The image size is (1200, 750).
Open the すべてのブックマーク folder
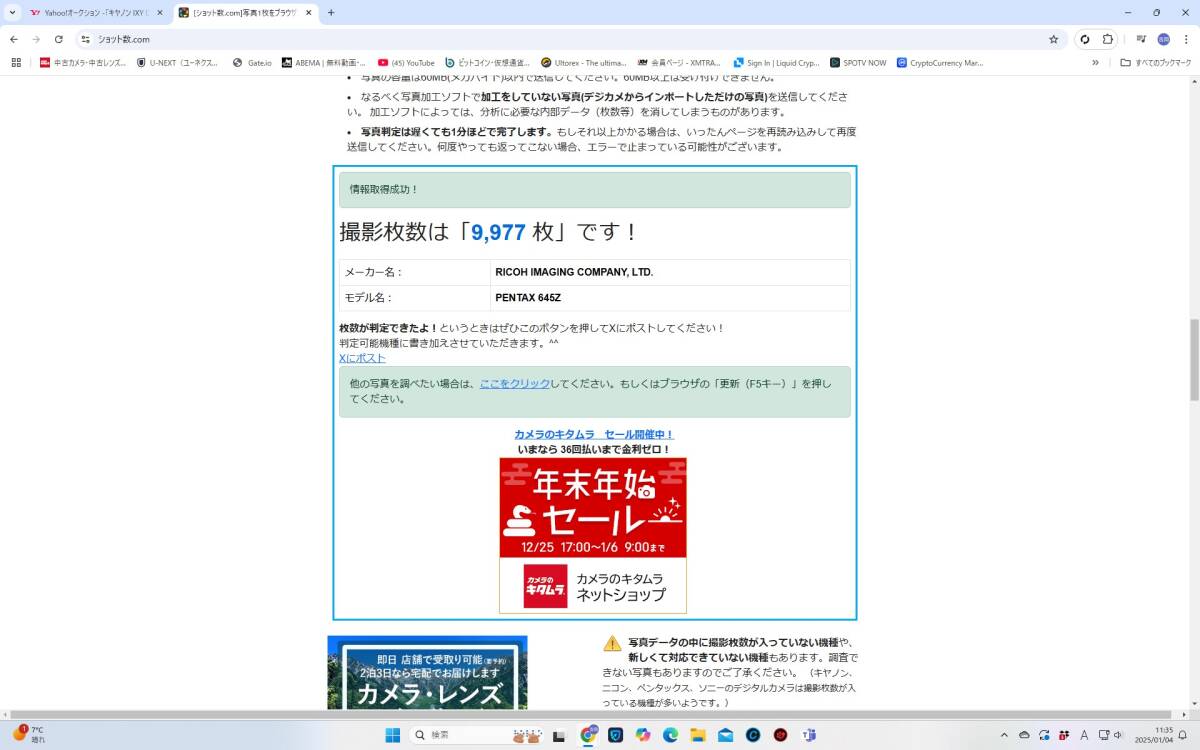click(1156, 62)
